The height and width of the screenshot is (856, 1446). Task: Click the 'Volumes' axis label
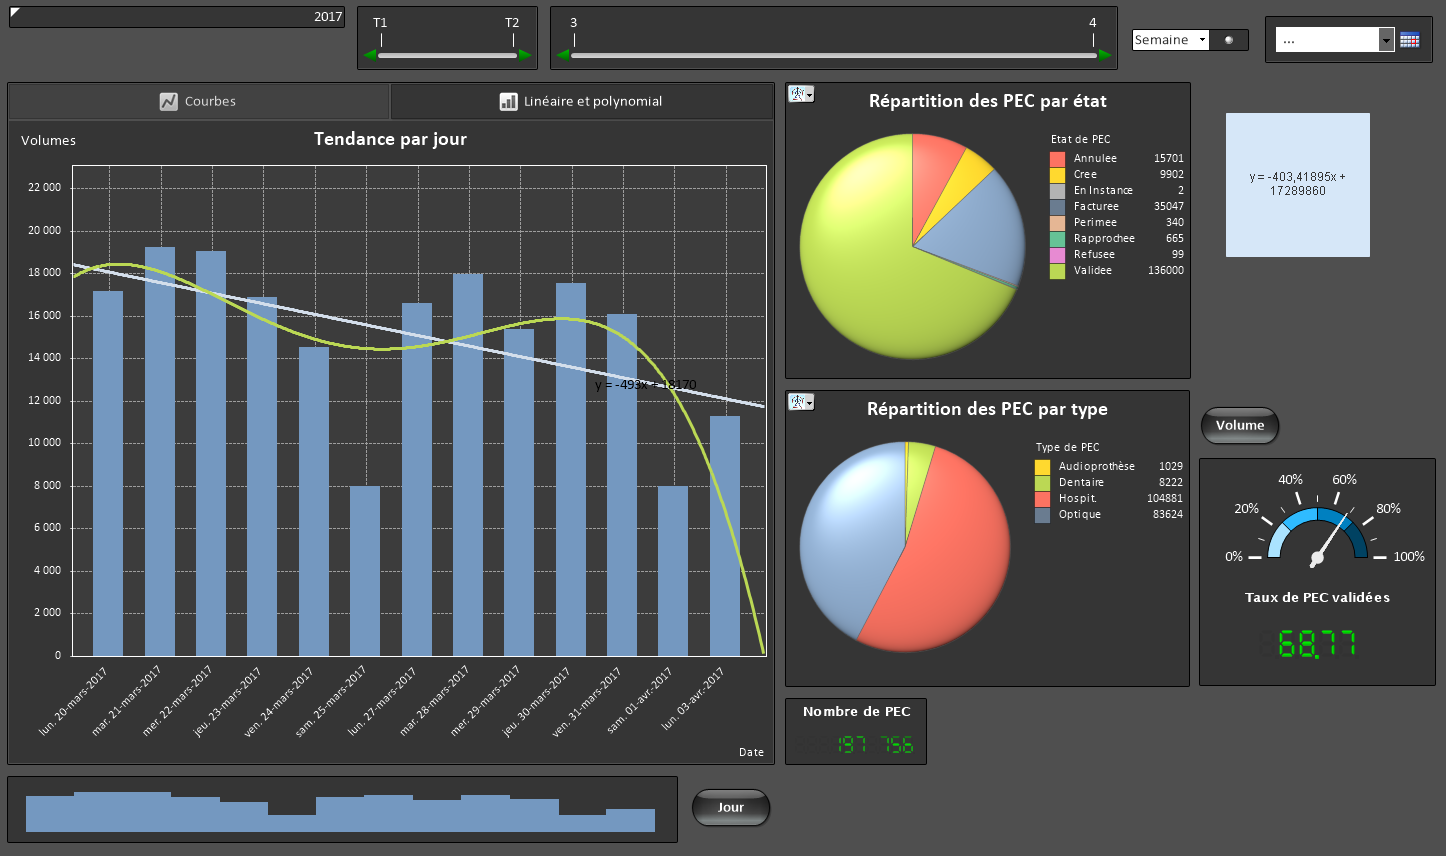48,141
